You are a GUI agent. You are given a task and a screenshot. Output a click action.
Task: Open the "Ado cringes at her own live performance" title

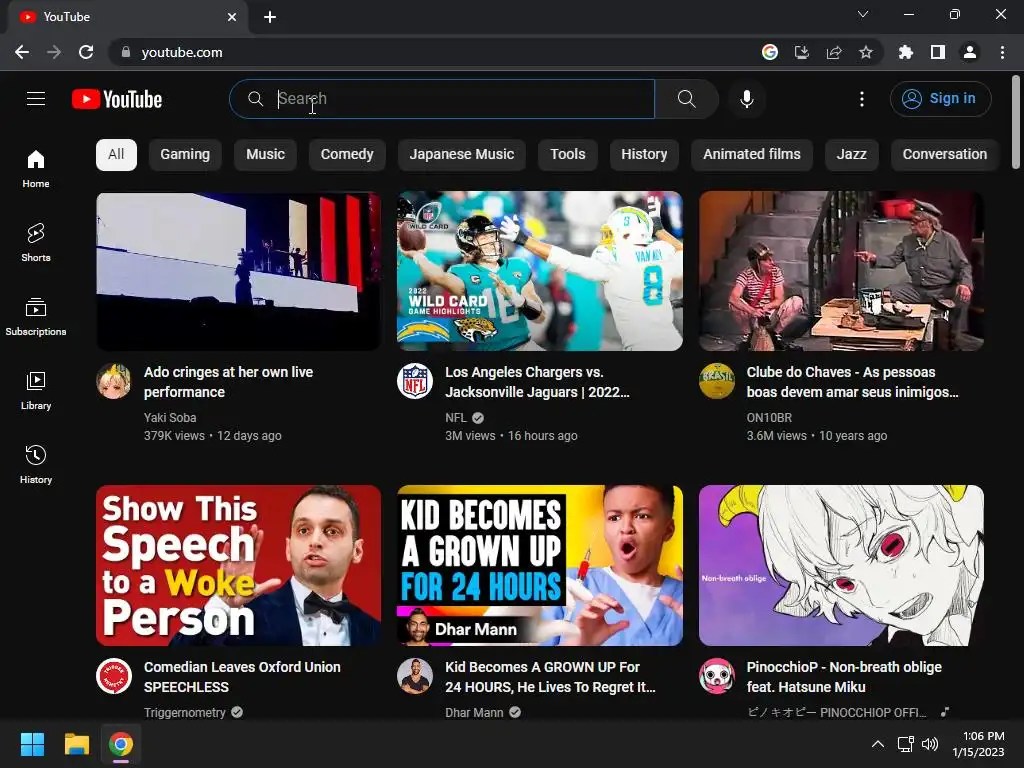click(229, 382)
